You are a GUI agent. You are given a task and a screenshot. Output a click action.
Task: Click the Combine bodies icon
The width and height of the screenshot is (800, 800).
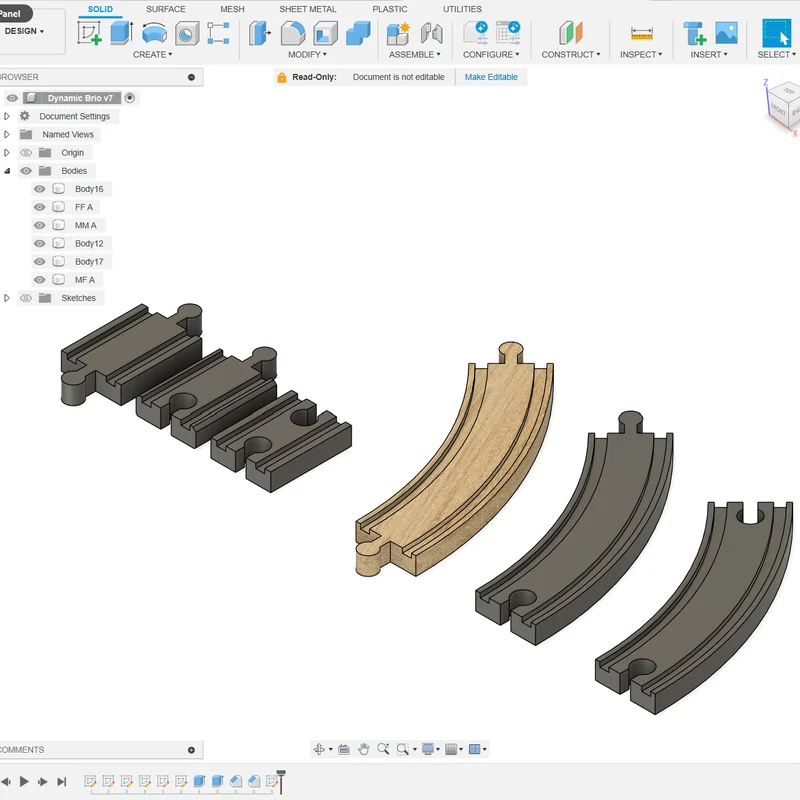point(358,33)
